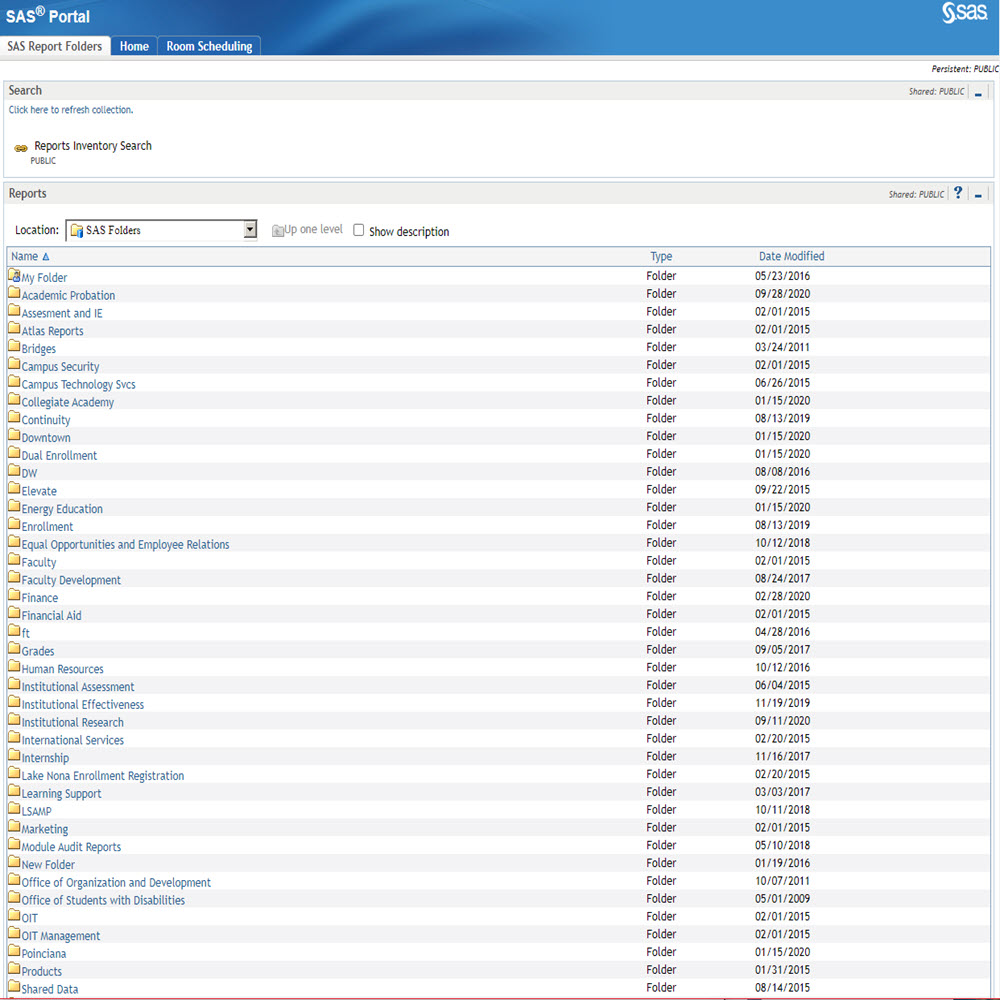Collapse the Search panel
Screen dimensions: 1000x1000
(977, 92)
